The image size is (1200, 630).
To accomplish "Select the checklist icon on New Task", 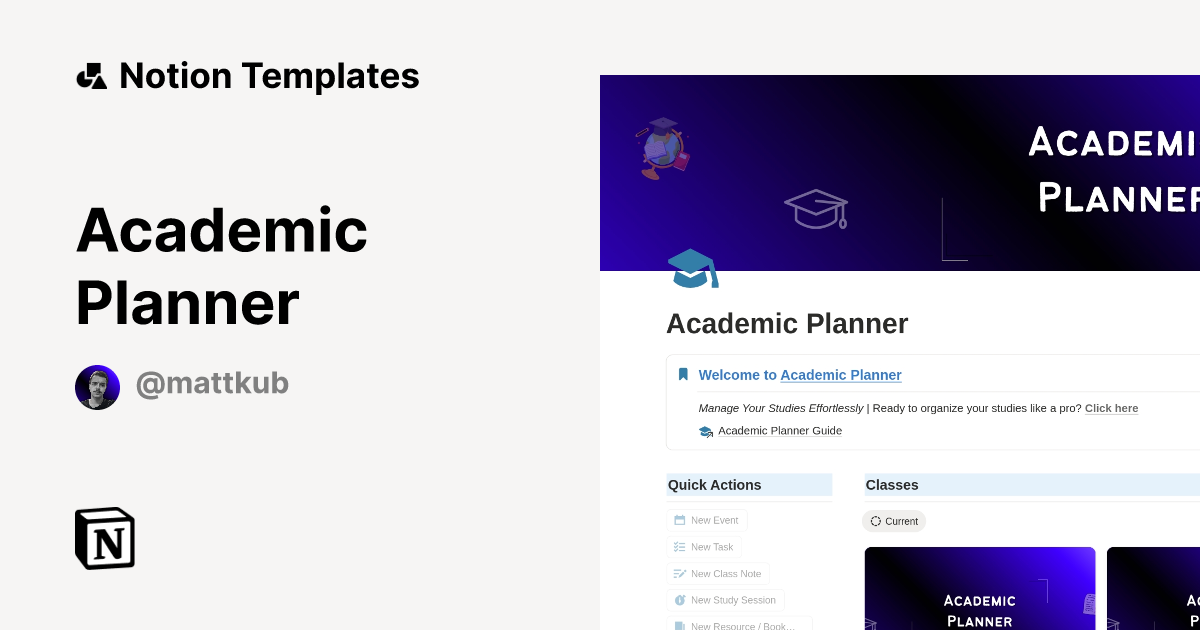I will point(679,547).
